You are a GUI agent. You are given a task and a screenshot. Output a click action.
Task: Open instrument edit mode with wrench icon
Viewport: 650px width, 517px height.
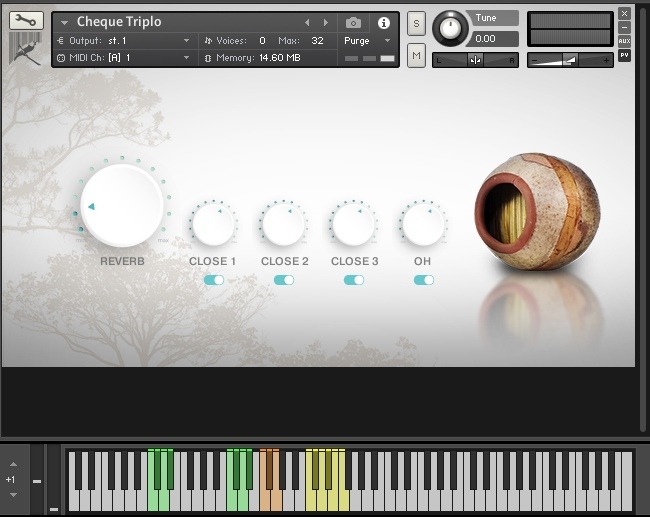pyautogui.click(x=26, y=20)
